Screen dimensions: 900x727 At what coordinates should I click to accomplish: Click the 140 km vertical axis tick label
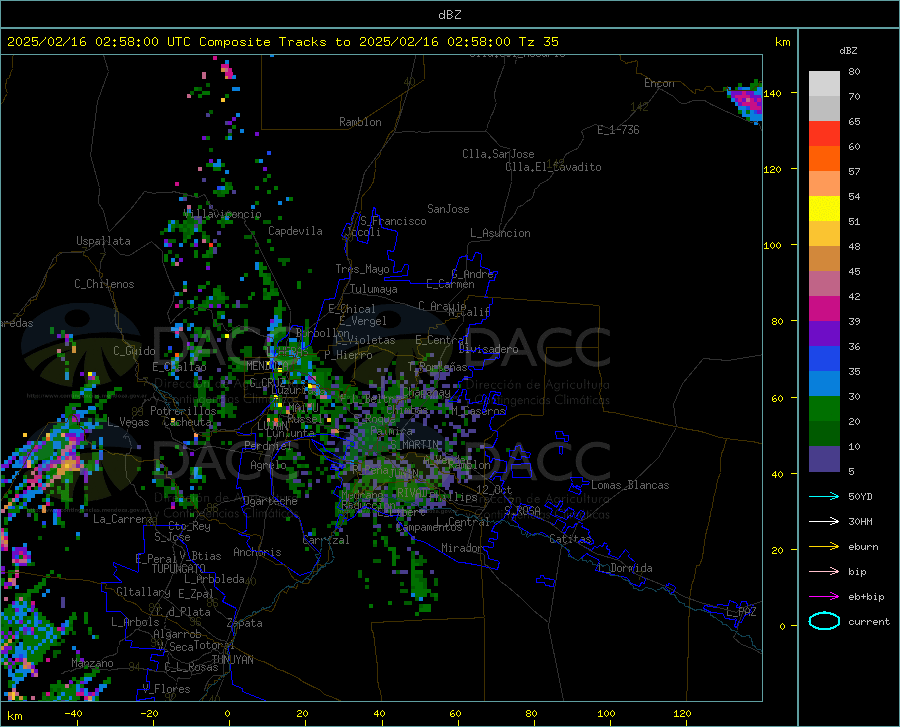point(773,93)
